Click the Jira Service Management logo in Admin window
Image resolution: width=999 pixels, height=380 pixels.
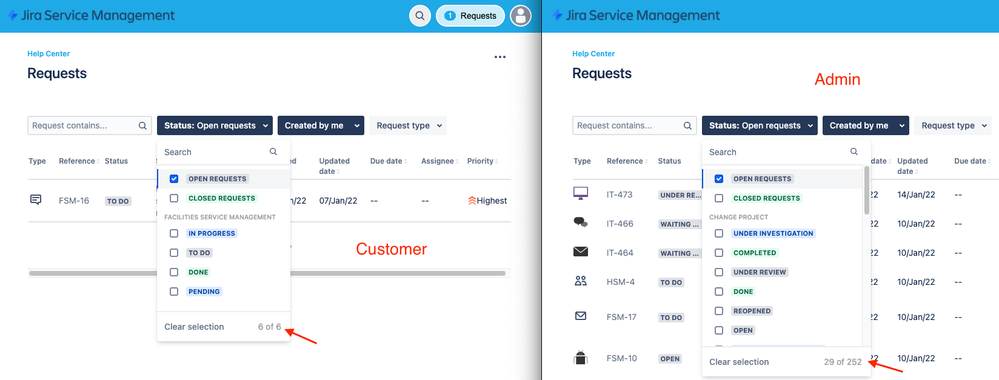(x=636, y=15)
